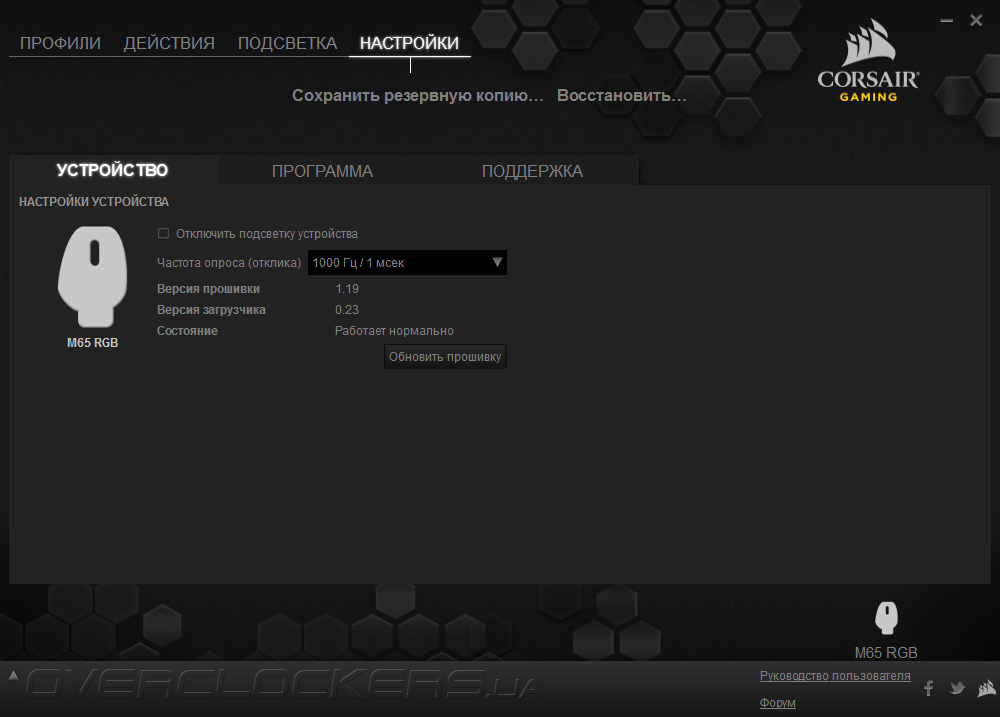Open the ПРОФИЛИ tab
Screen dimensions: 1000x717
pos(60,43)
